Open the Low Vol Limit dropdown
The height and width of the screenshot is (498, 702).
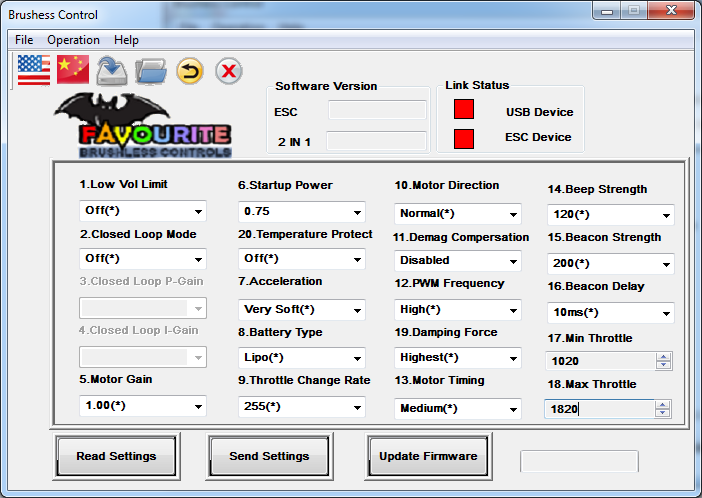pos(142,211)
